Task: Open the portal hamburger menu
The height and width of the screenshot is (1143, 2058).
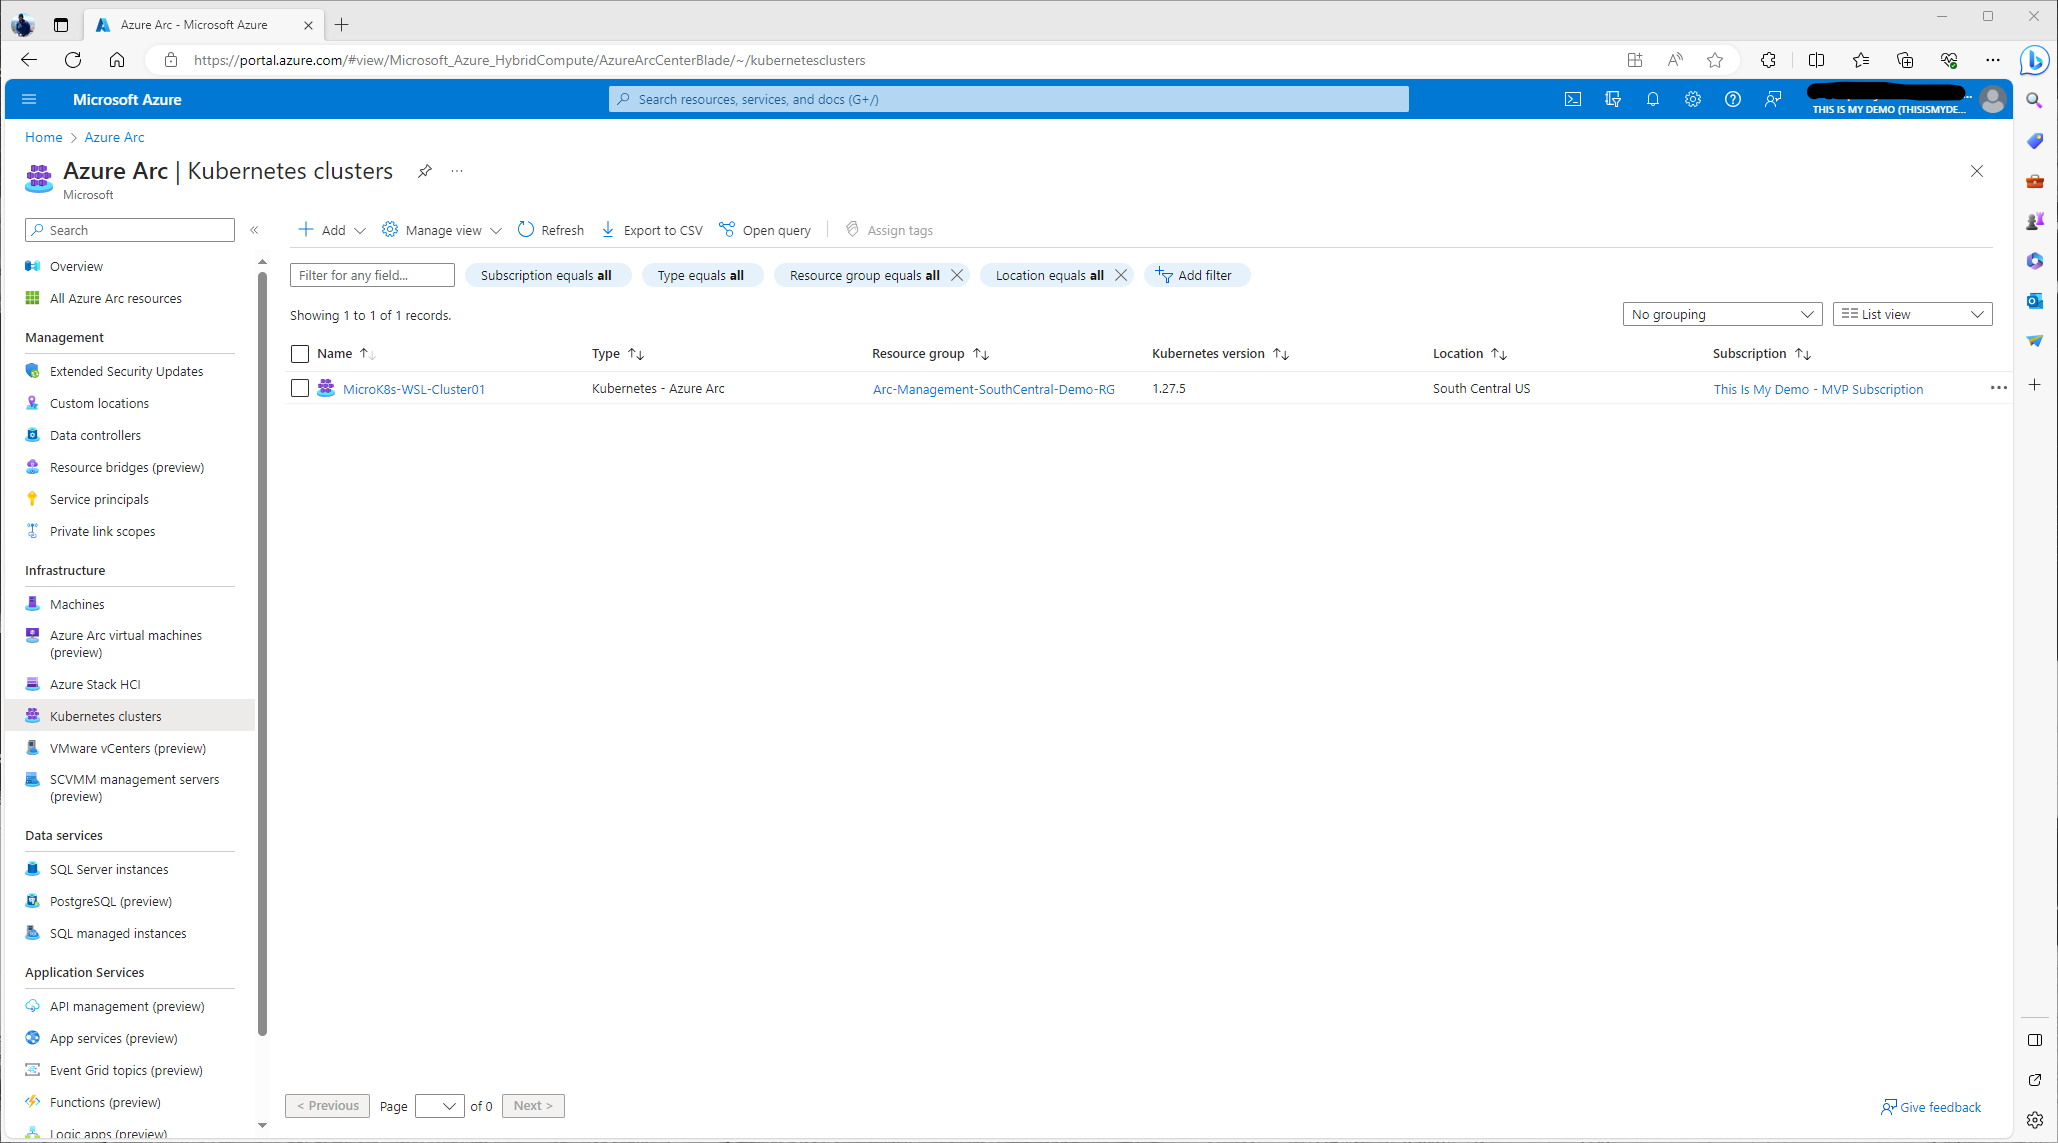Action: tap(29, 99)
